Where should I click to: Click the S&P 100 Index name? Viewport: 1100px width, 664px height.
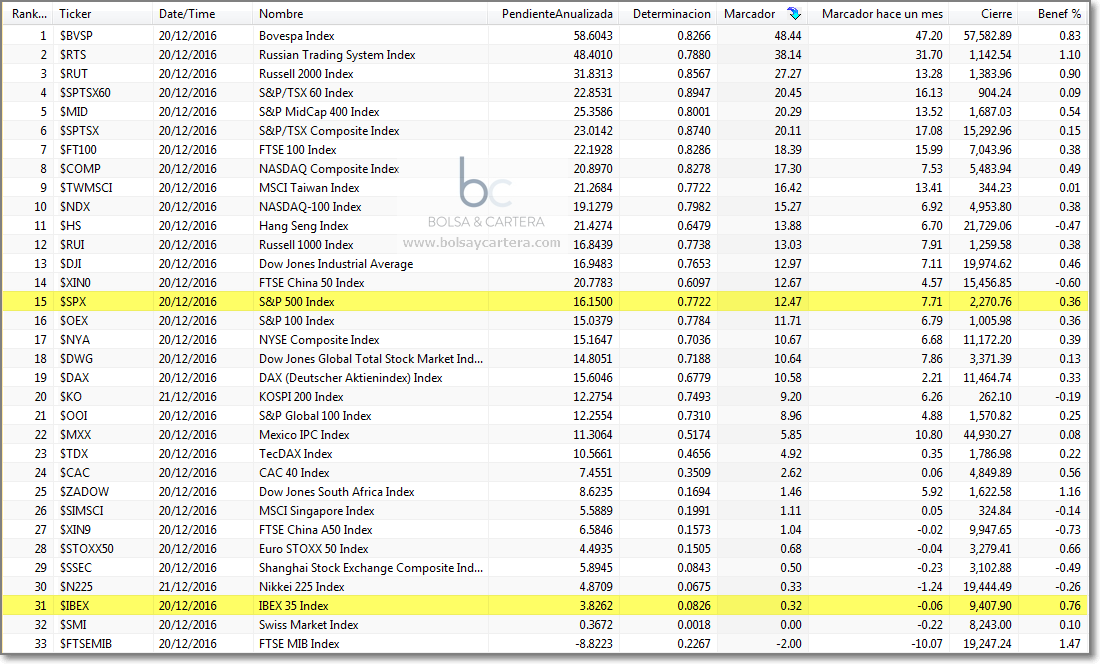[x=297, y=320]
